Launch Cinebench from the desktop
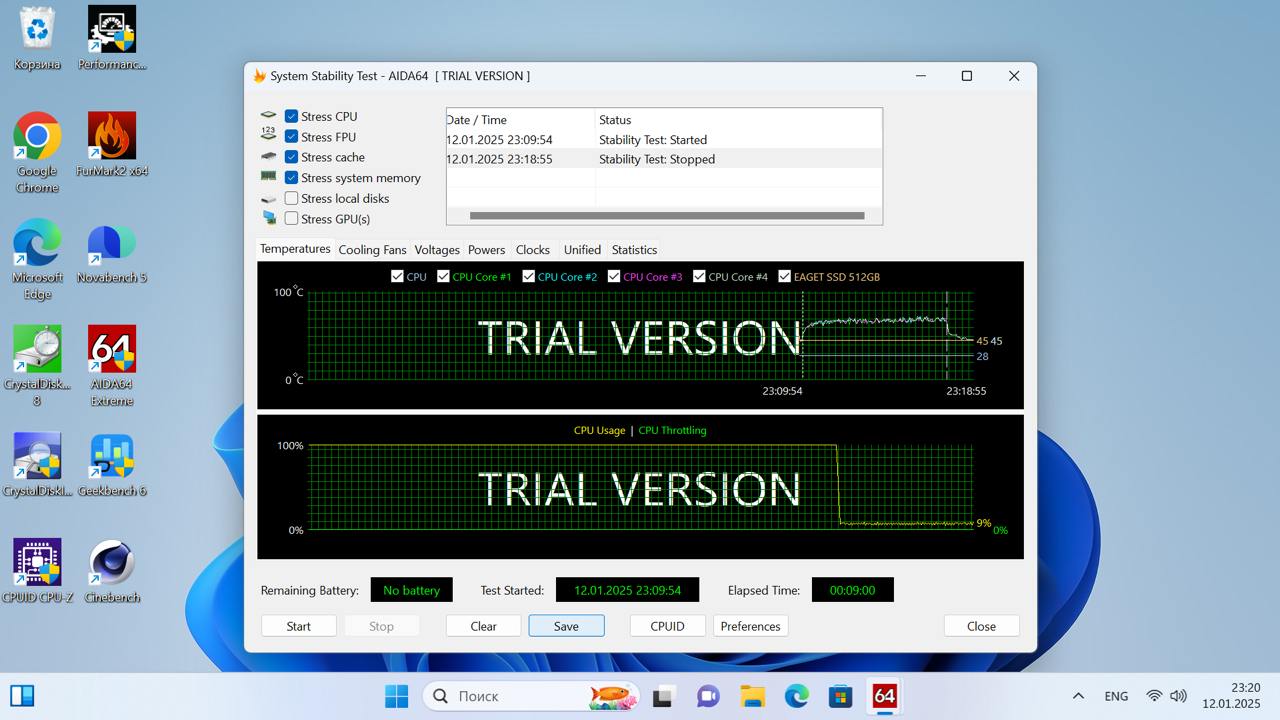The image size is (1280, 720). [112, 572]
